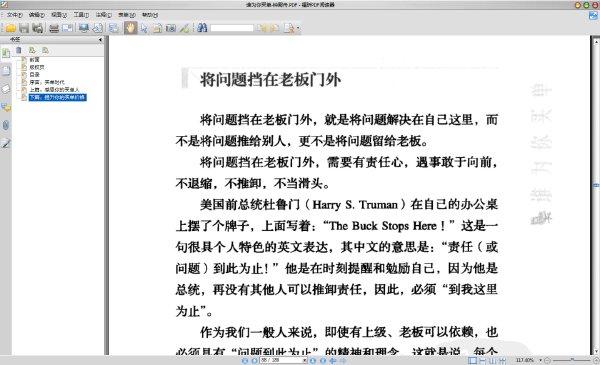Go to next page button in status bar
600x365 pixels.
(313, 360)
